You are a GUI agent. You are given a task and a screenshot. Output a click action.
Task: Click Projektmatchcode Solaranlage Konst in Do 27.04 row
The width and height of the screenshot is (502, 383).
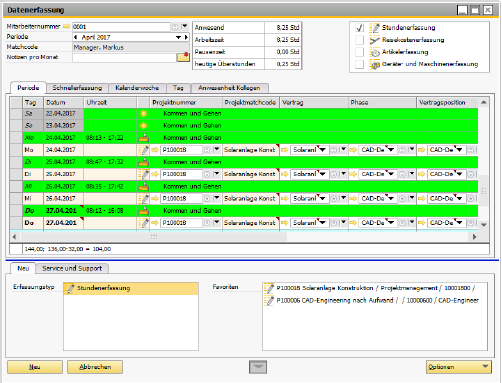point(251,223)
